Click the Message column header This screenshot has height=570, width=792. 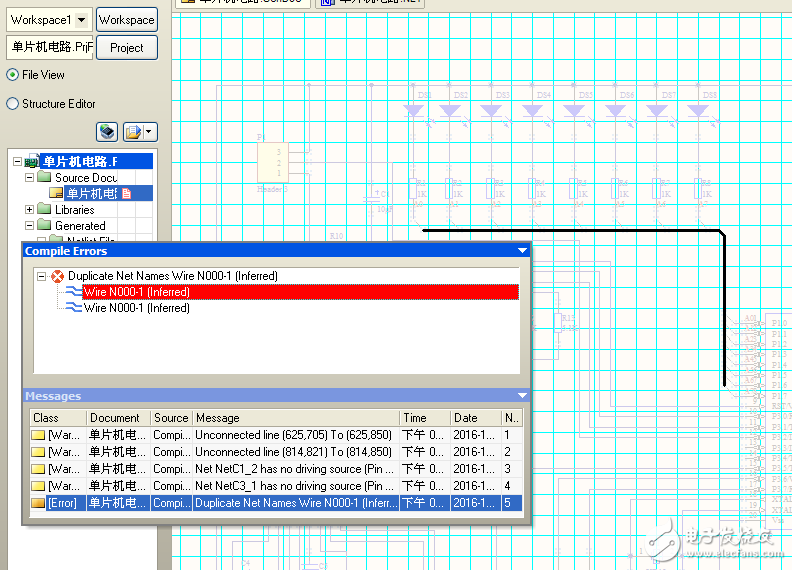(296, 418)
